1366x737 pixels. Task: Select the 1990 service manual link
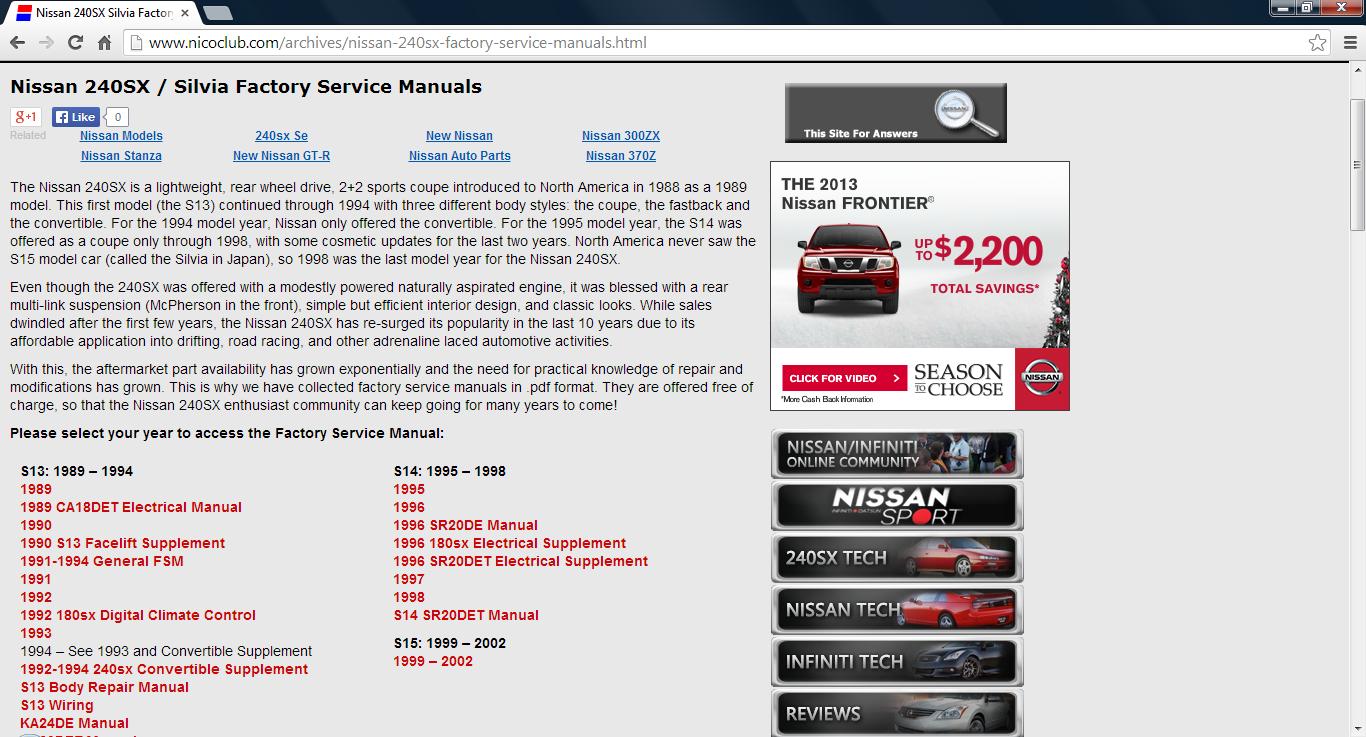[36, 525]
